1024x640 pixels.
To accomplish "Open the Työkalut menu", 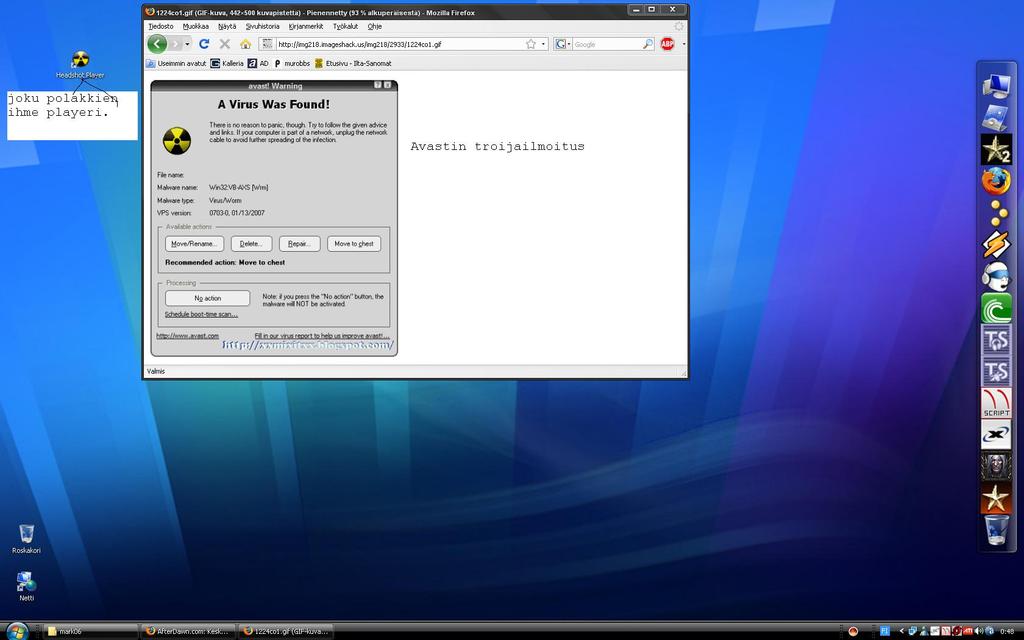I will pyautogui.click(x=345, y=26).
